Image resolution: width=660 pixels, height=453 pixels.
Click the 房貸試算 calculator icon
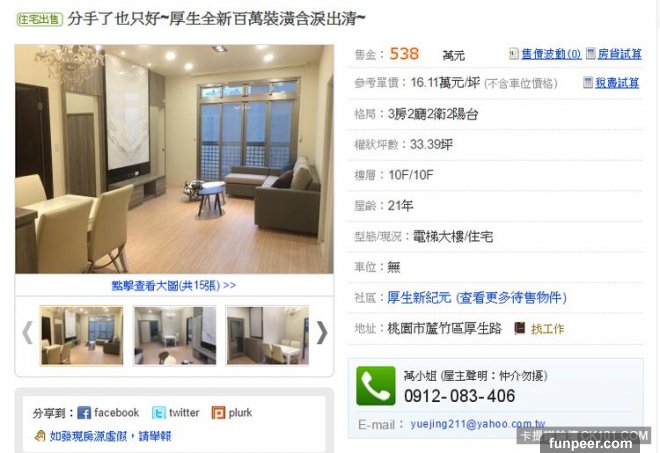point(591,53)
